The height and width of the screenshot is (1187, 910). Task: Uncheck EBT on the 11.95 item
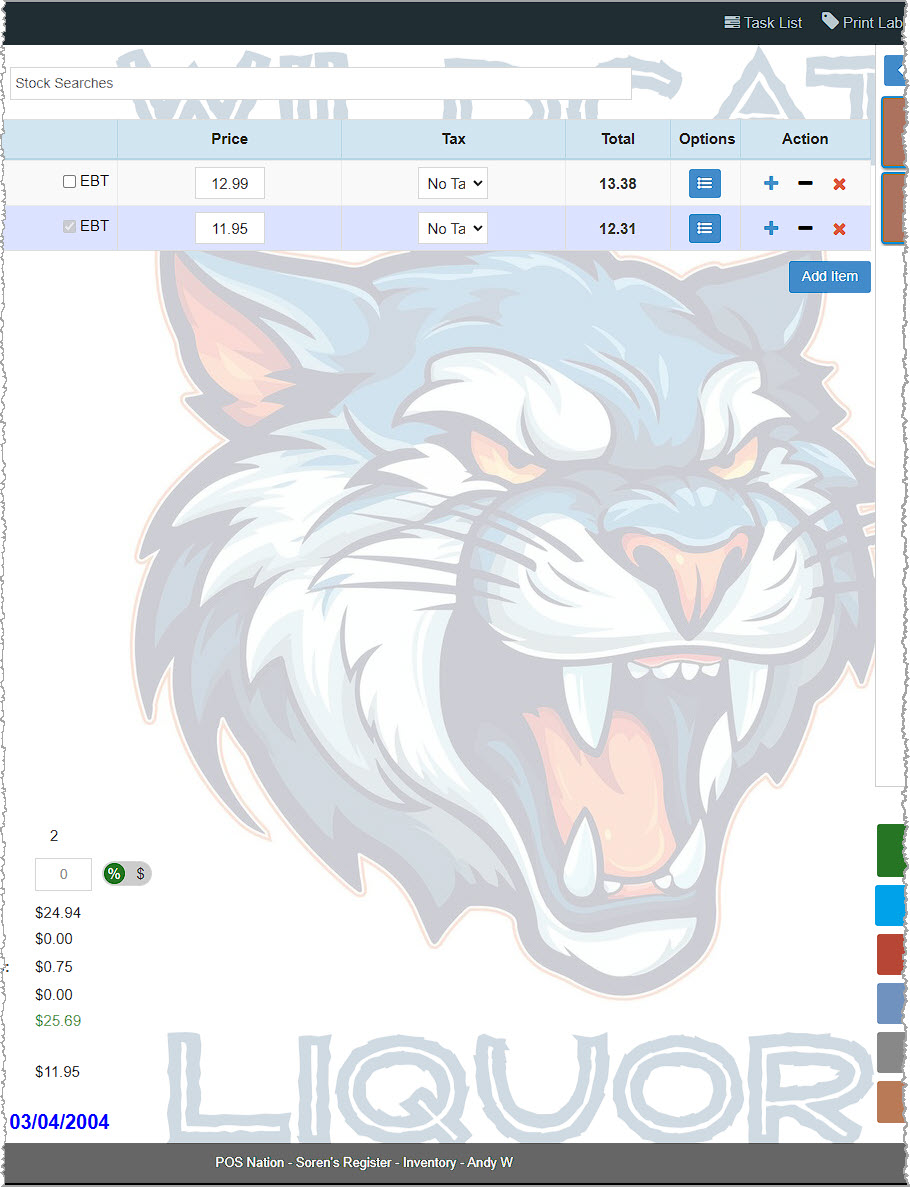coord(68,225)
